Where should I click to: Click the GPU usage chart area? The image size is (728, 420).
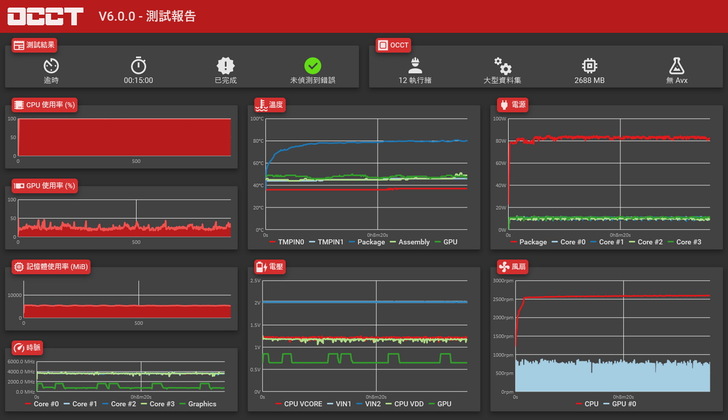(124, 218)
